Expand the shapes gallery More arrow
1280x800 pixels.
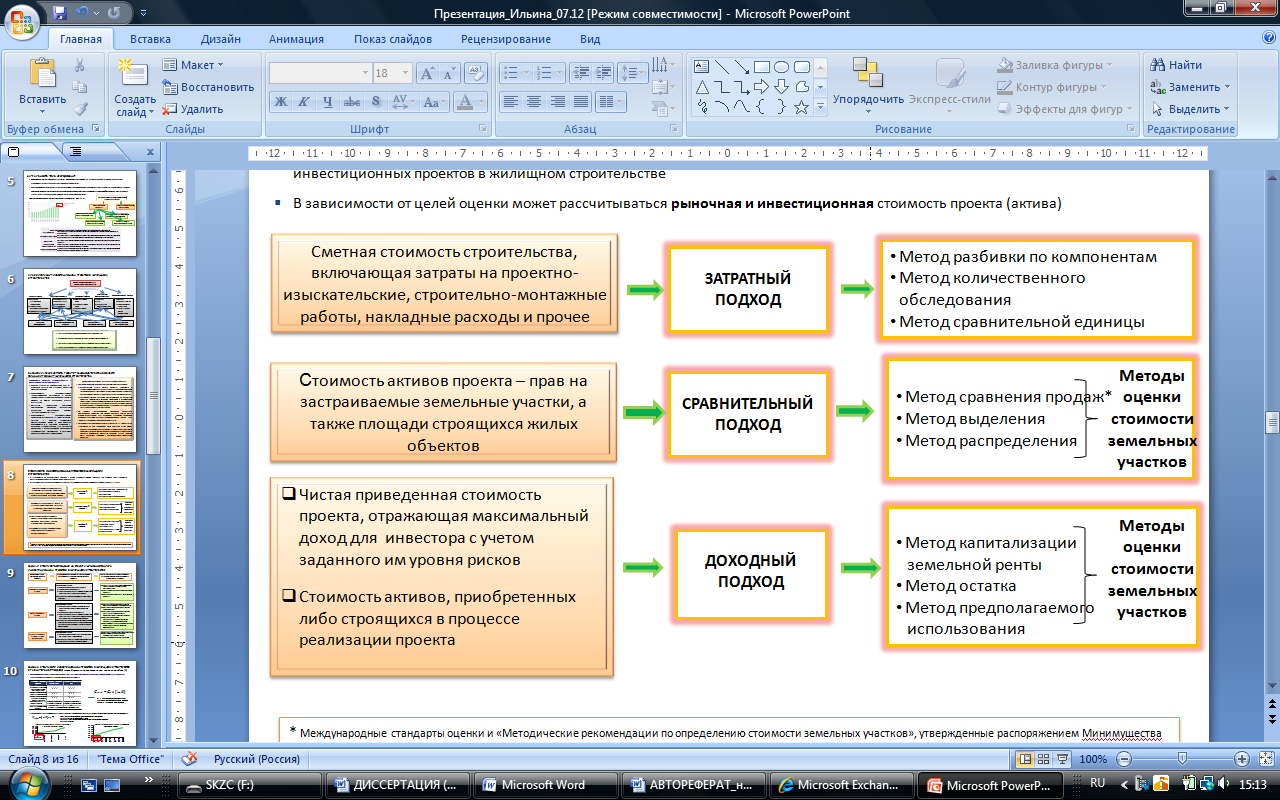click(820, 107)
